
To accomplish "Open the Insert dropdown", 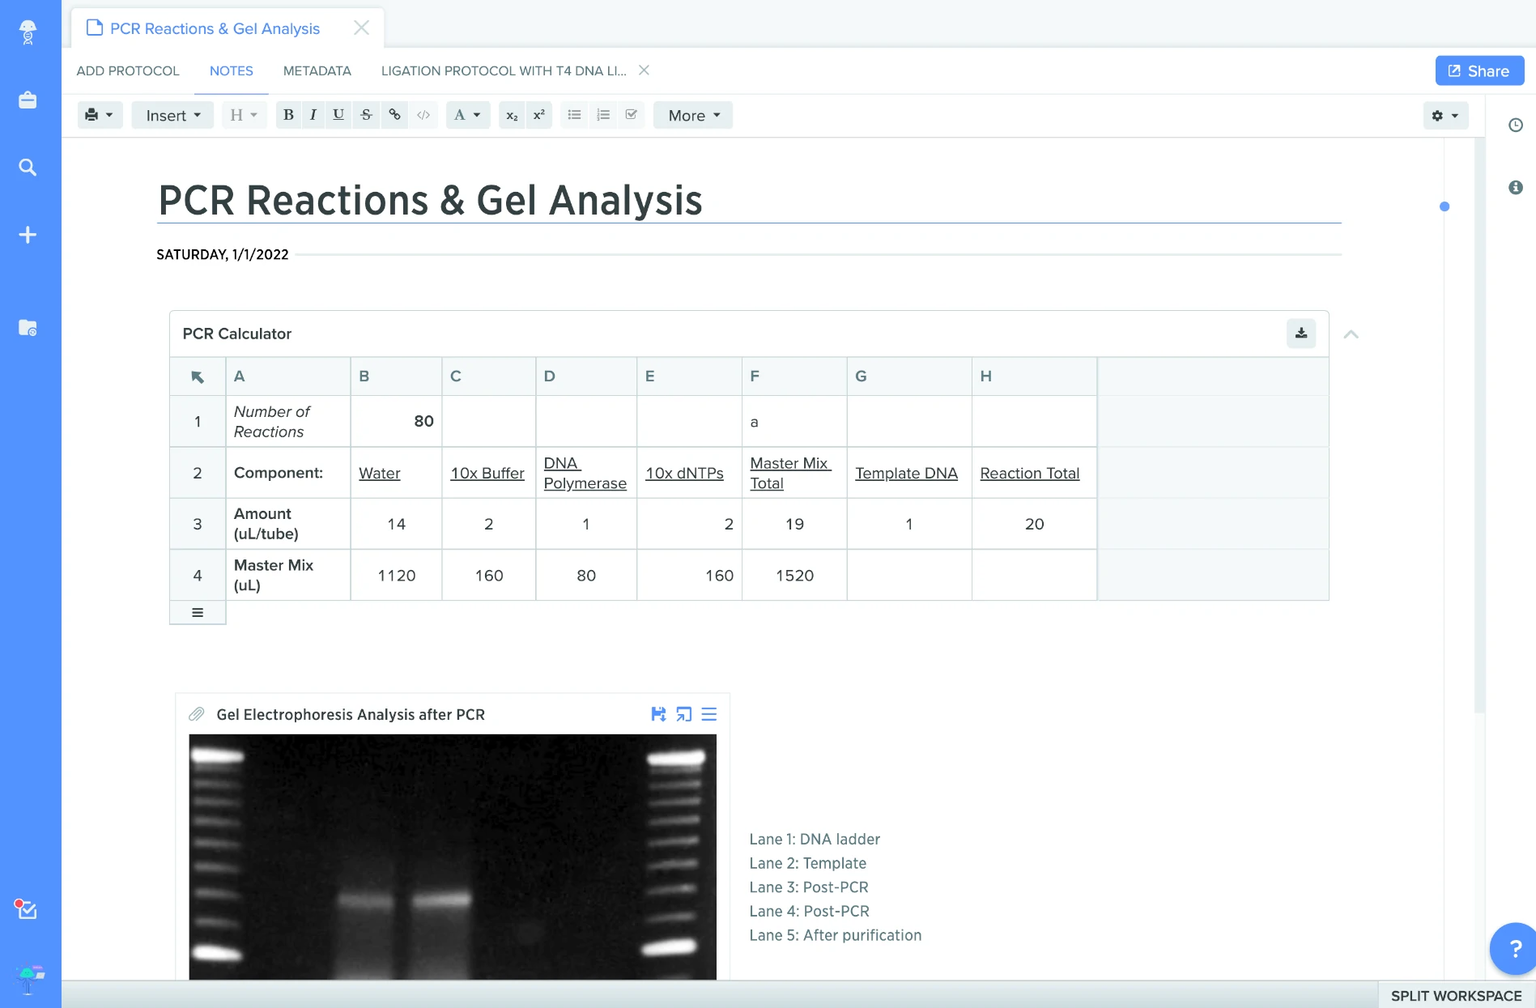I will [x=173, y=115].
